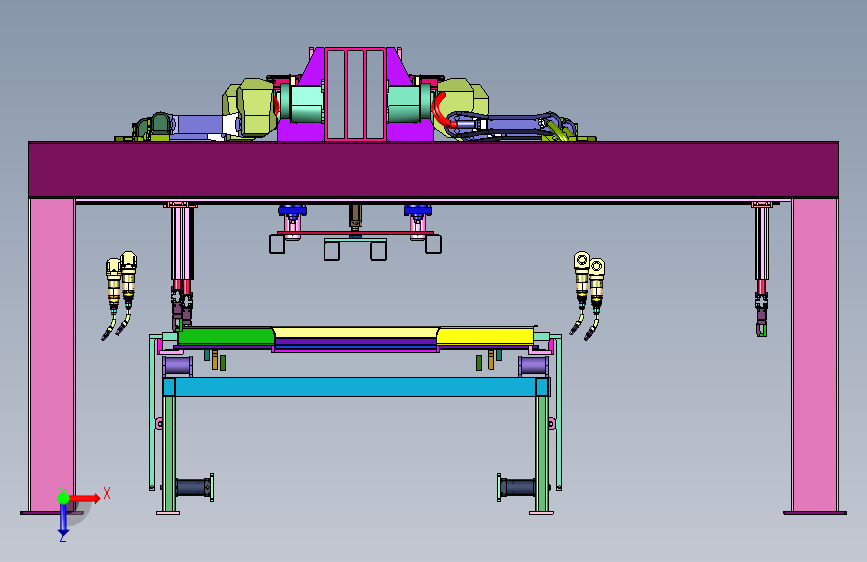This screenshot has width=867, height=562.
Task: Select the right purple roller under fixture
Action: coord(533,366)
